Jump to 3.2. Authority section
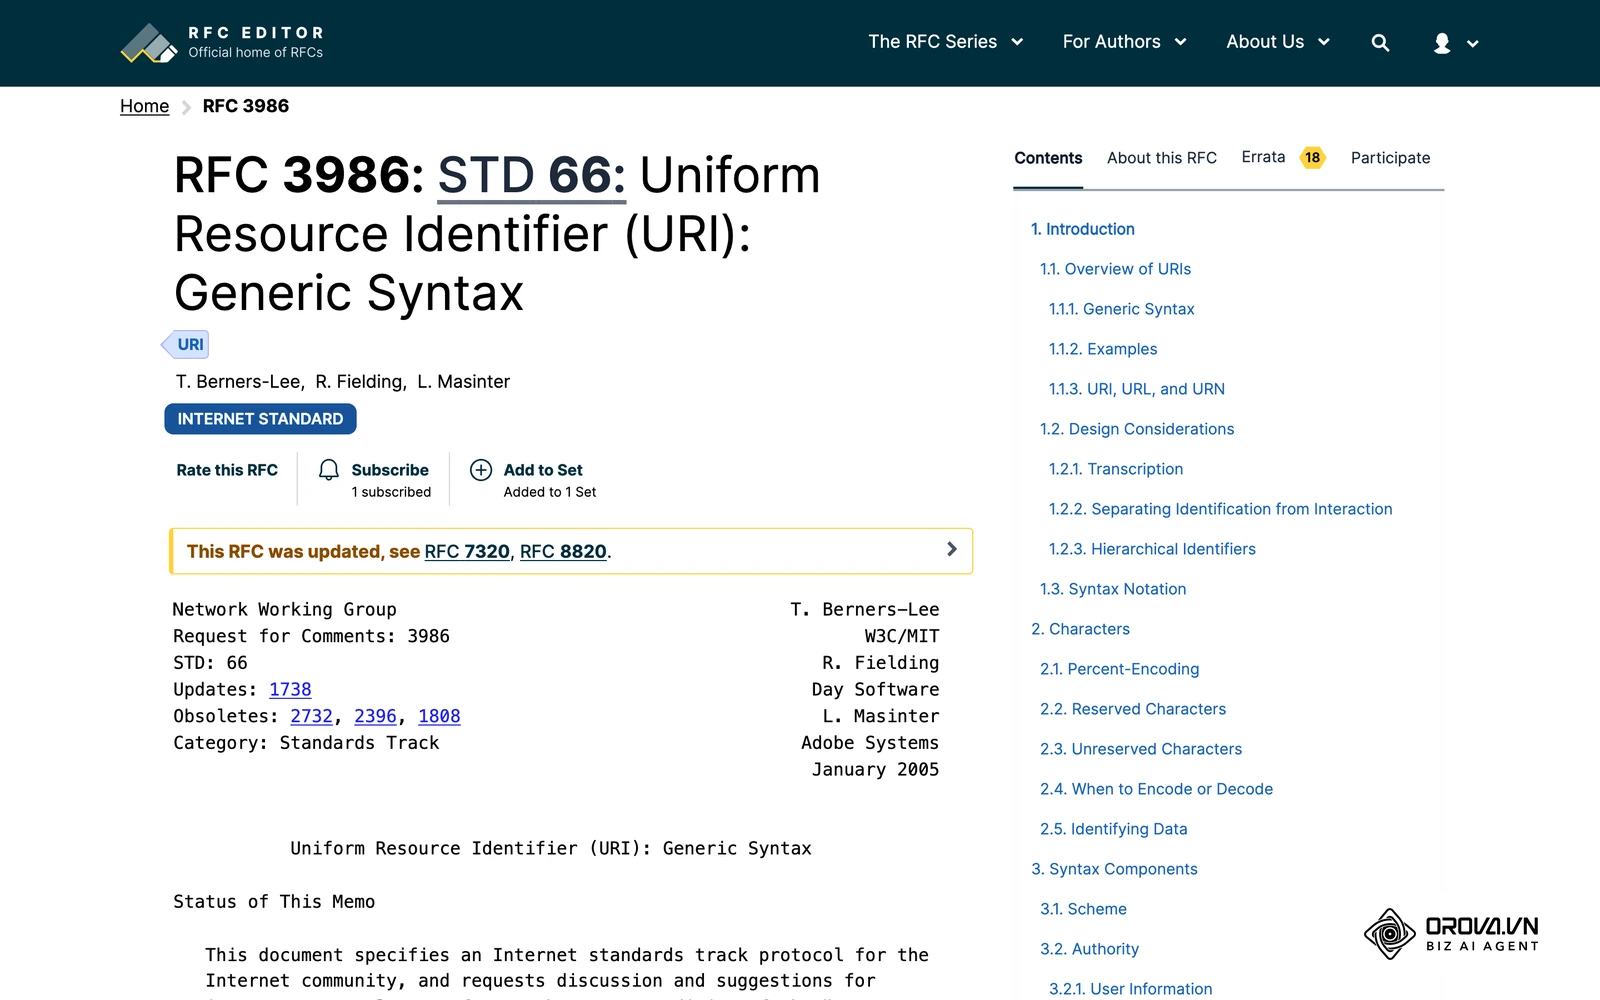This screenshot has width=1600, height=1000. click(x=1089, y=949)
